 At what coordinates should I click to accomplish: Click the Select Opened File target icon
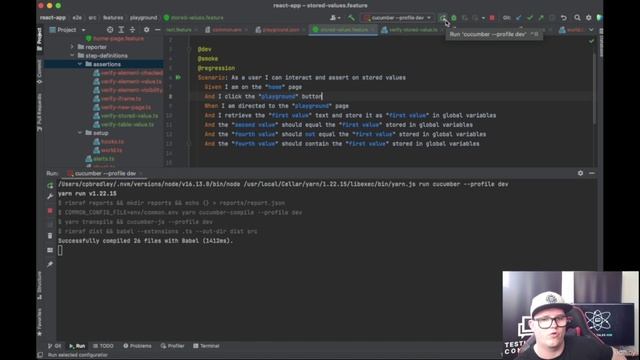110,30
